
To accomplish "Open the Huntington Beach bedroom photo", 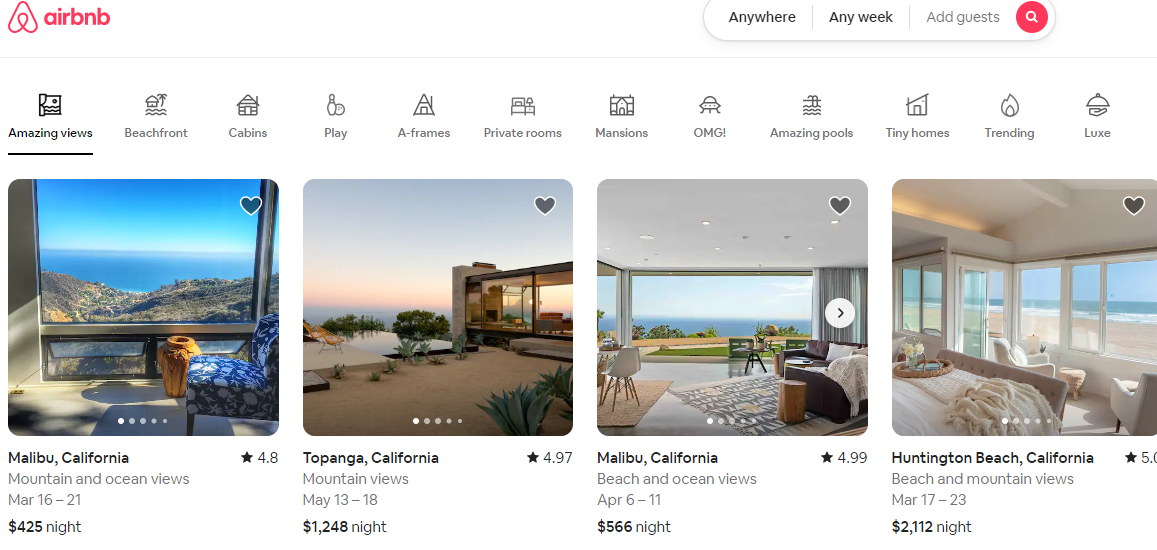I will click(x=1024, y=307).
